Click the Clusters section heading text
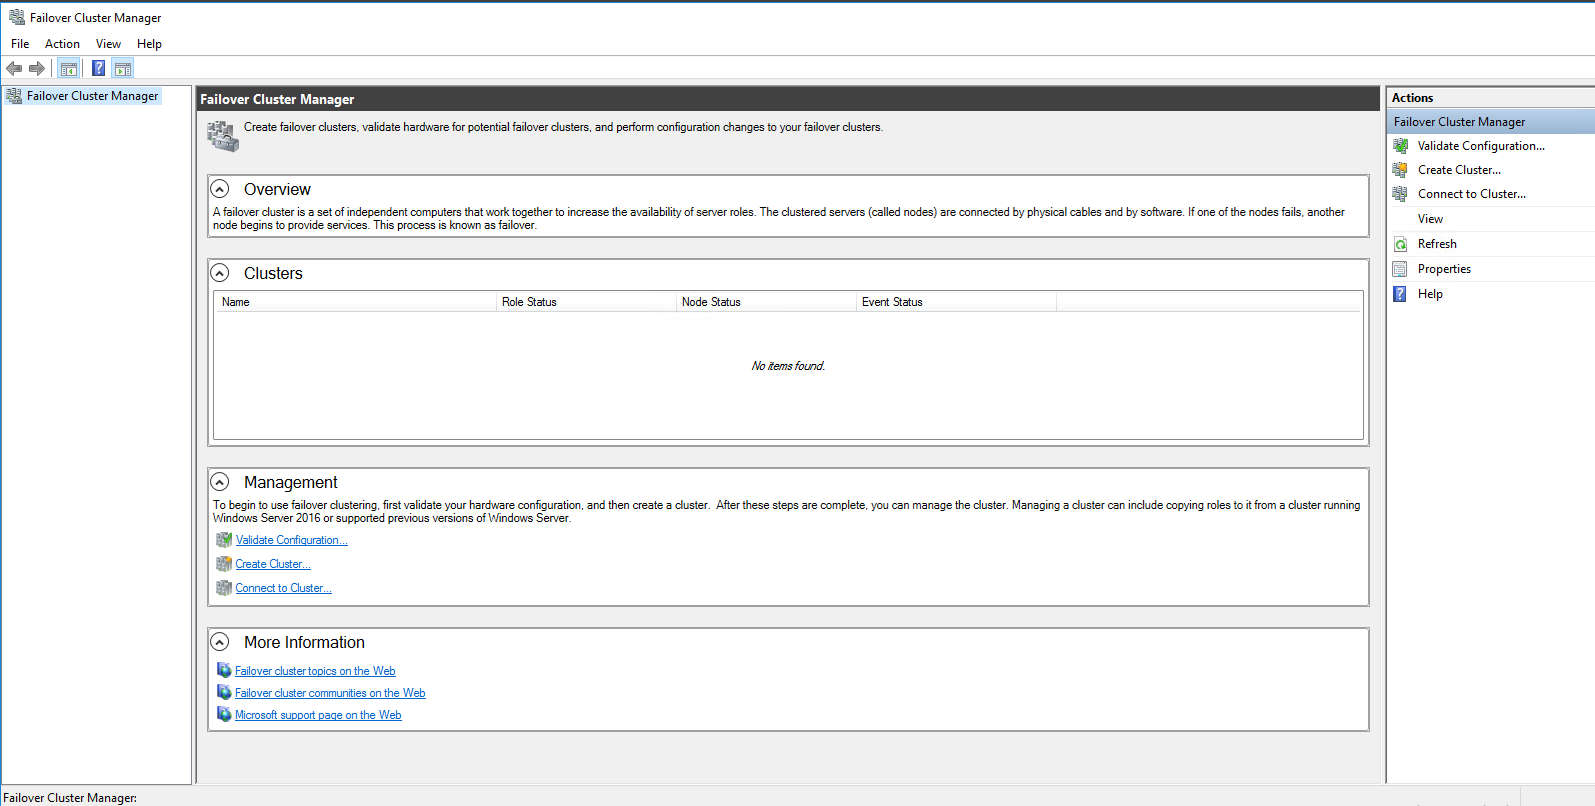 [x=273, y=273]
